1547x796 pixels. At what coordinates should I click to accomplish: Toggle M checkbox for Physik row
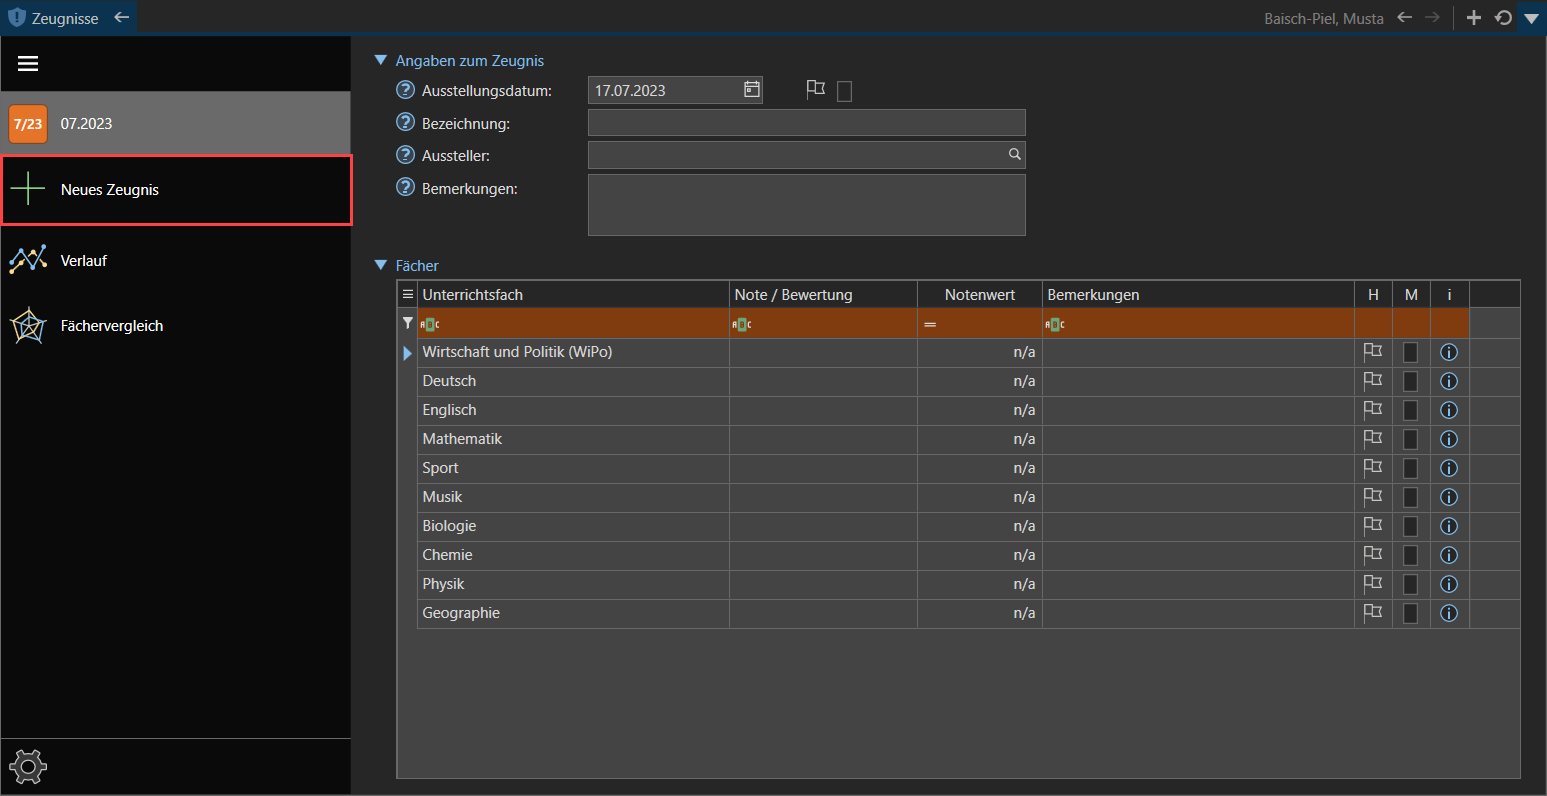[1411, 584]
